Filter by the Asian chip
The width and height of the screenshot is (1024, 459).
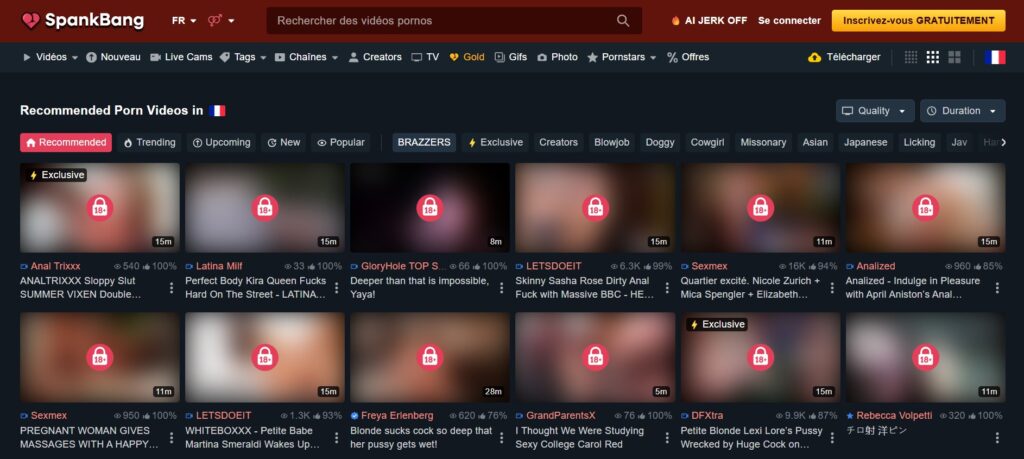[815, 142]
